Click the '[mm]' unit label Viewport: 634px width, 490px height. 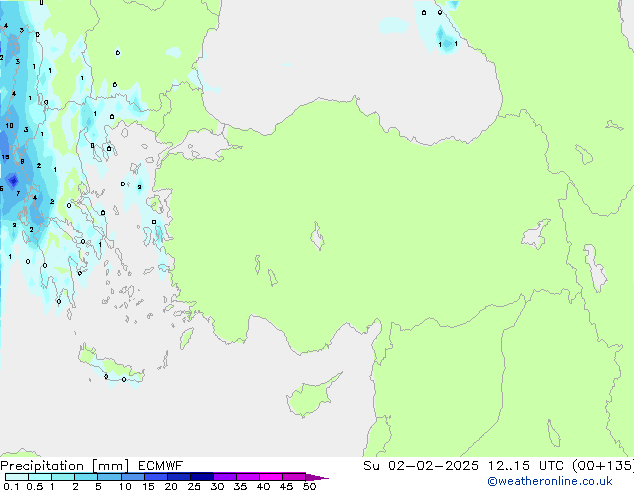pyautogui.click(x=110, y=466)
